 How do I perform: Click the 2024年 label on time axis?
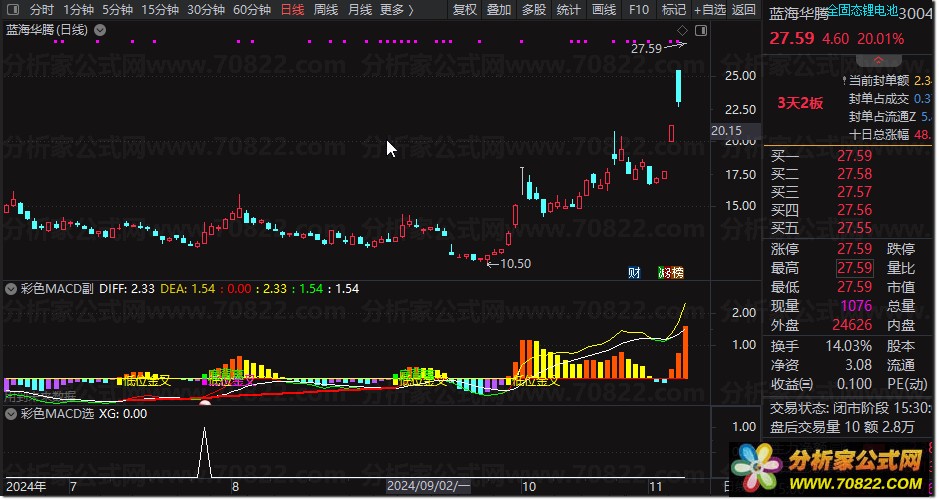pyautogui.click(x=25, y=487)
